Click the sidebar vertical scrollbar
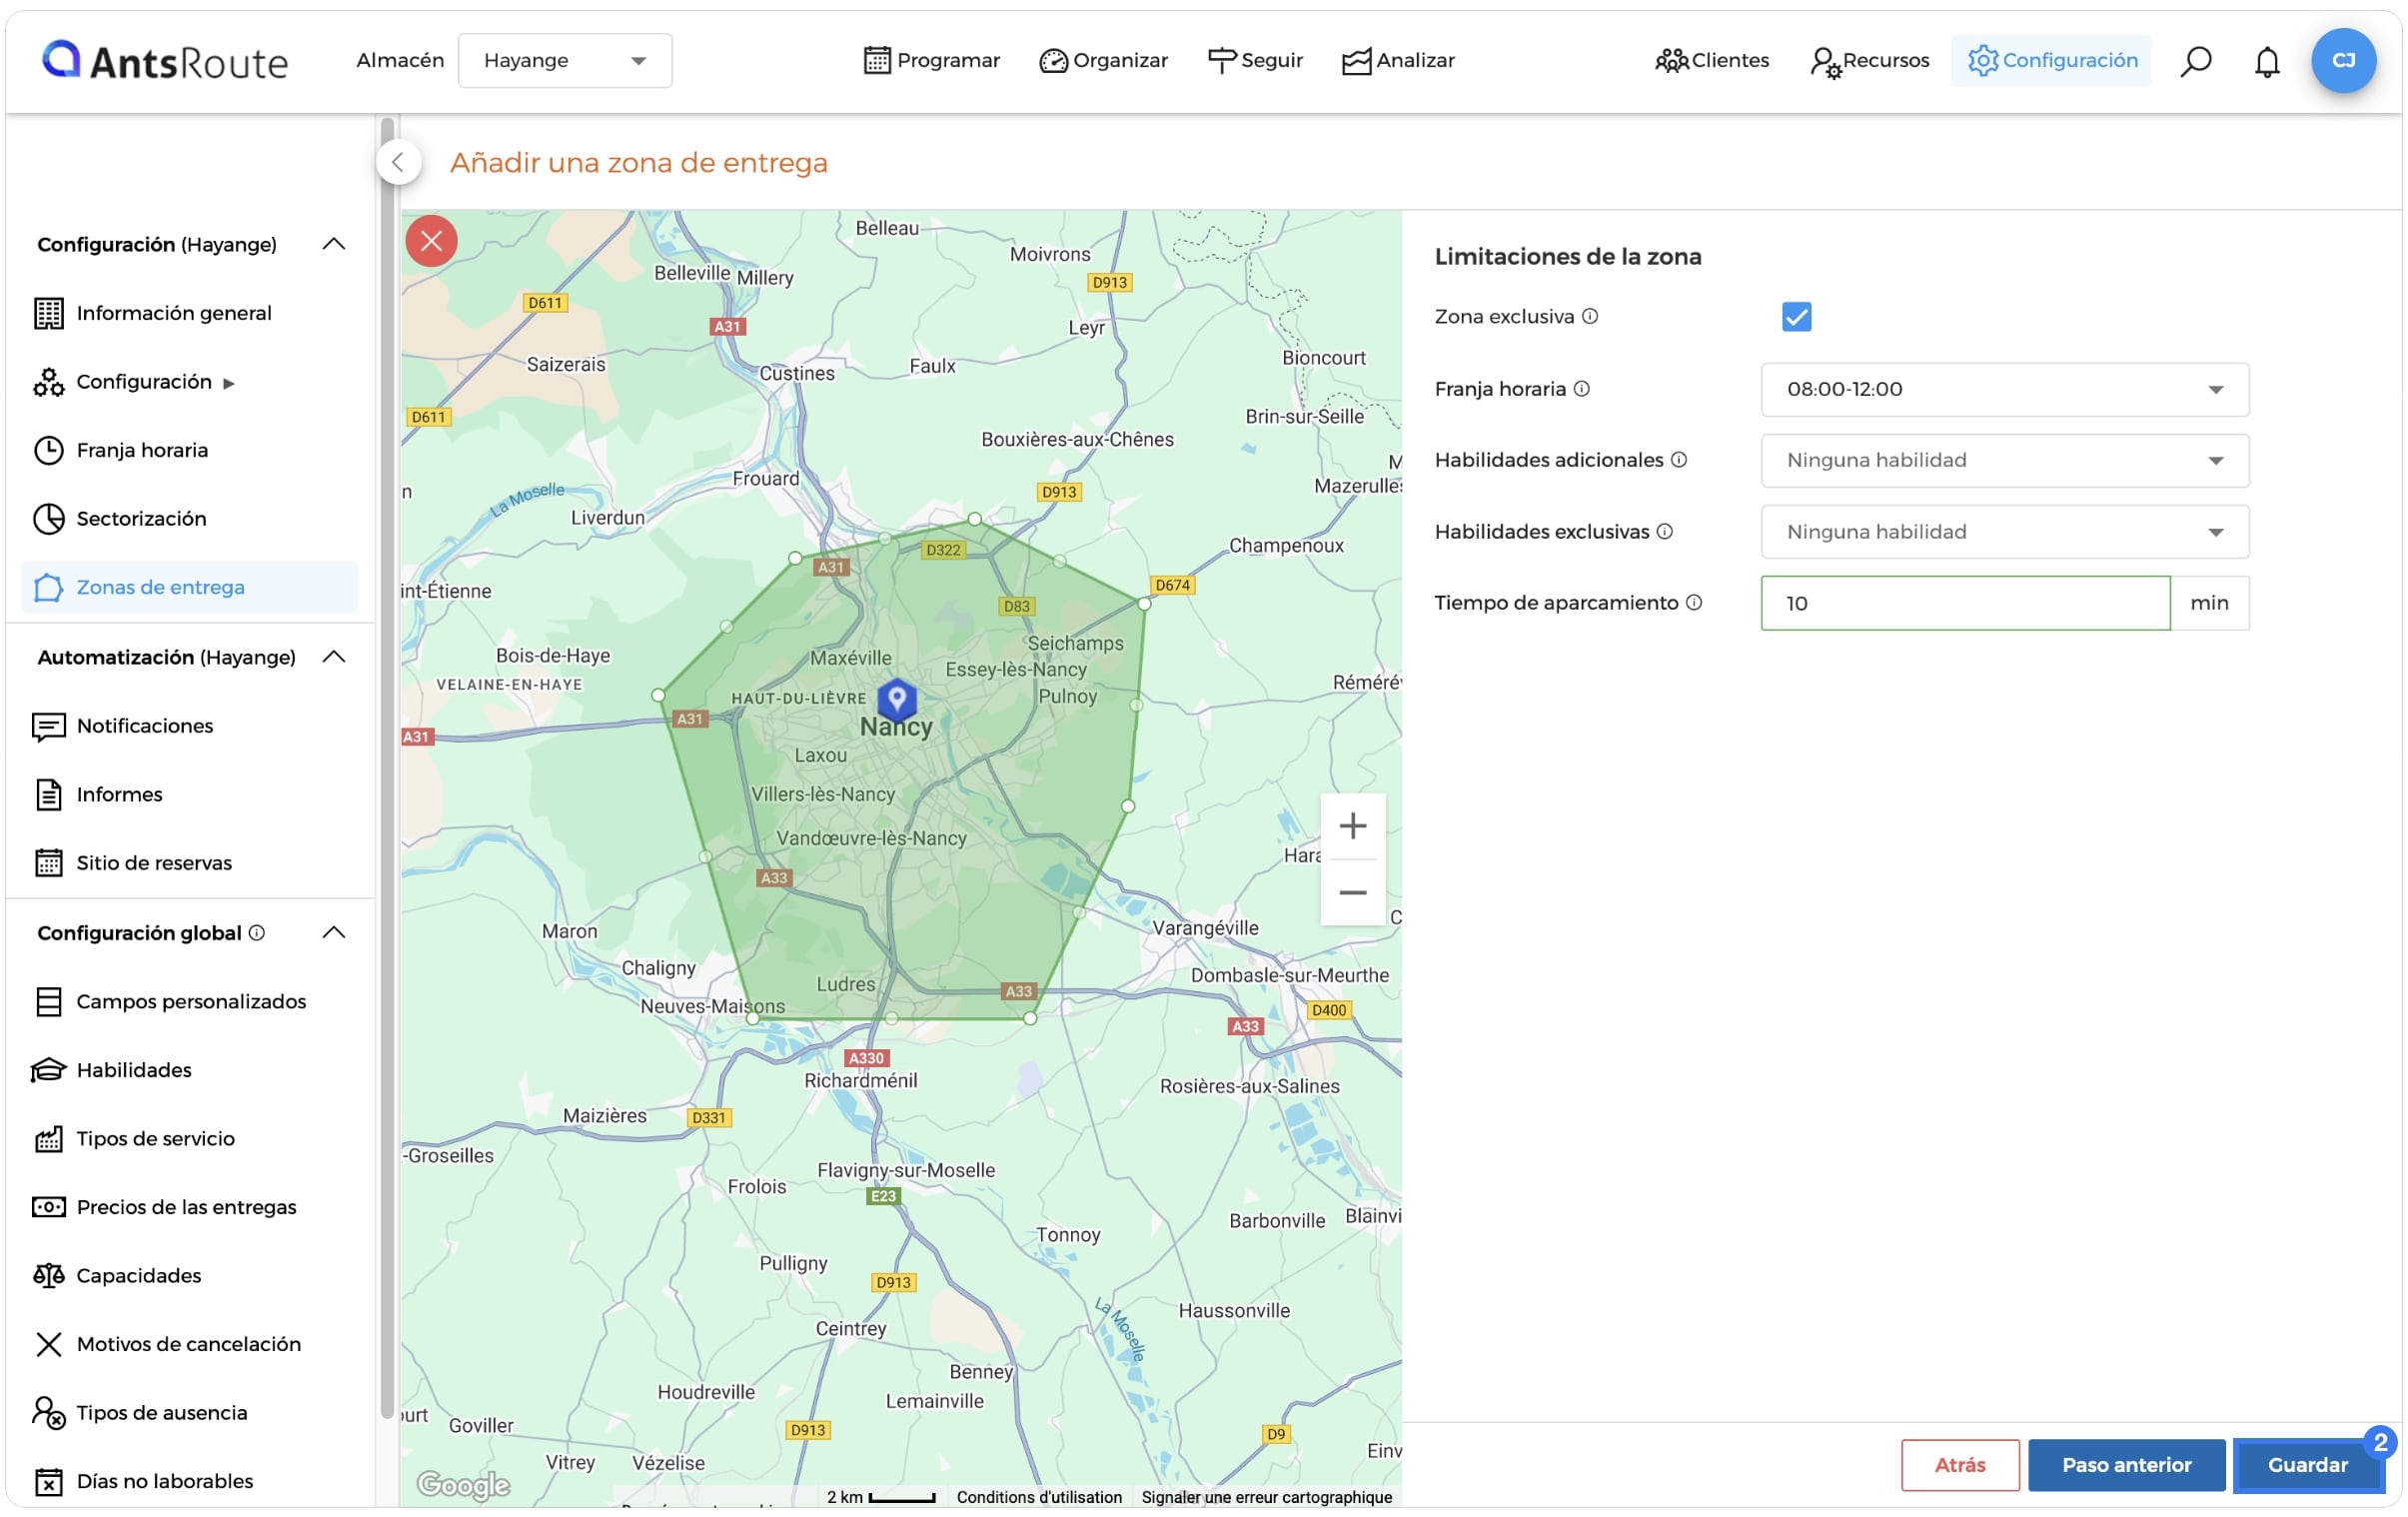The width and height of the screenshot is (2408, 1517). click(387, 767)
